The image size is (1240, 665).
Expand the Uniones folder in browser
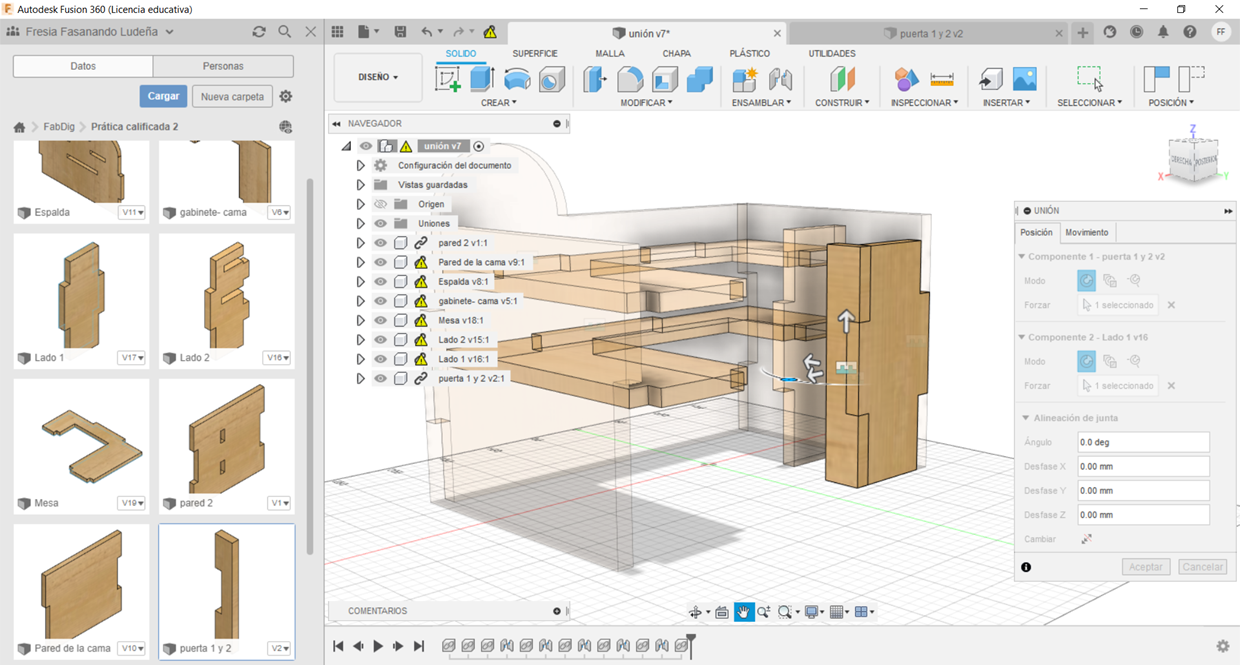(360, 224)
